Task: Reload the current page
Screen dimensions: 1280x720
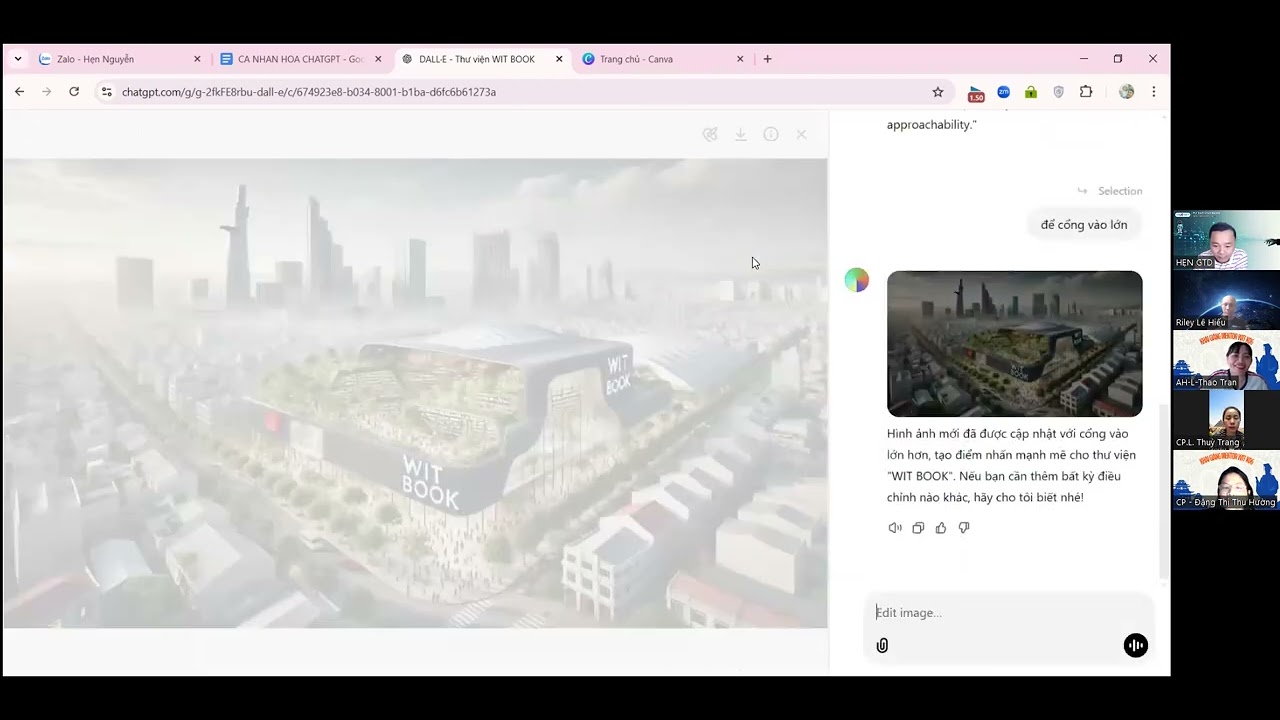Action: click(74, 92)
